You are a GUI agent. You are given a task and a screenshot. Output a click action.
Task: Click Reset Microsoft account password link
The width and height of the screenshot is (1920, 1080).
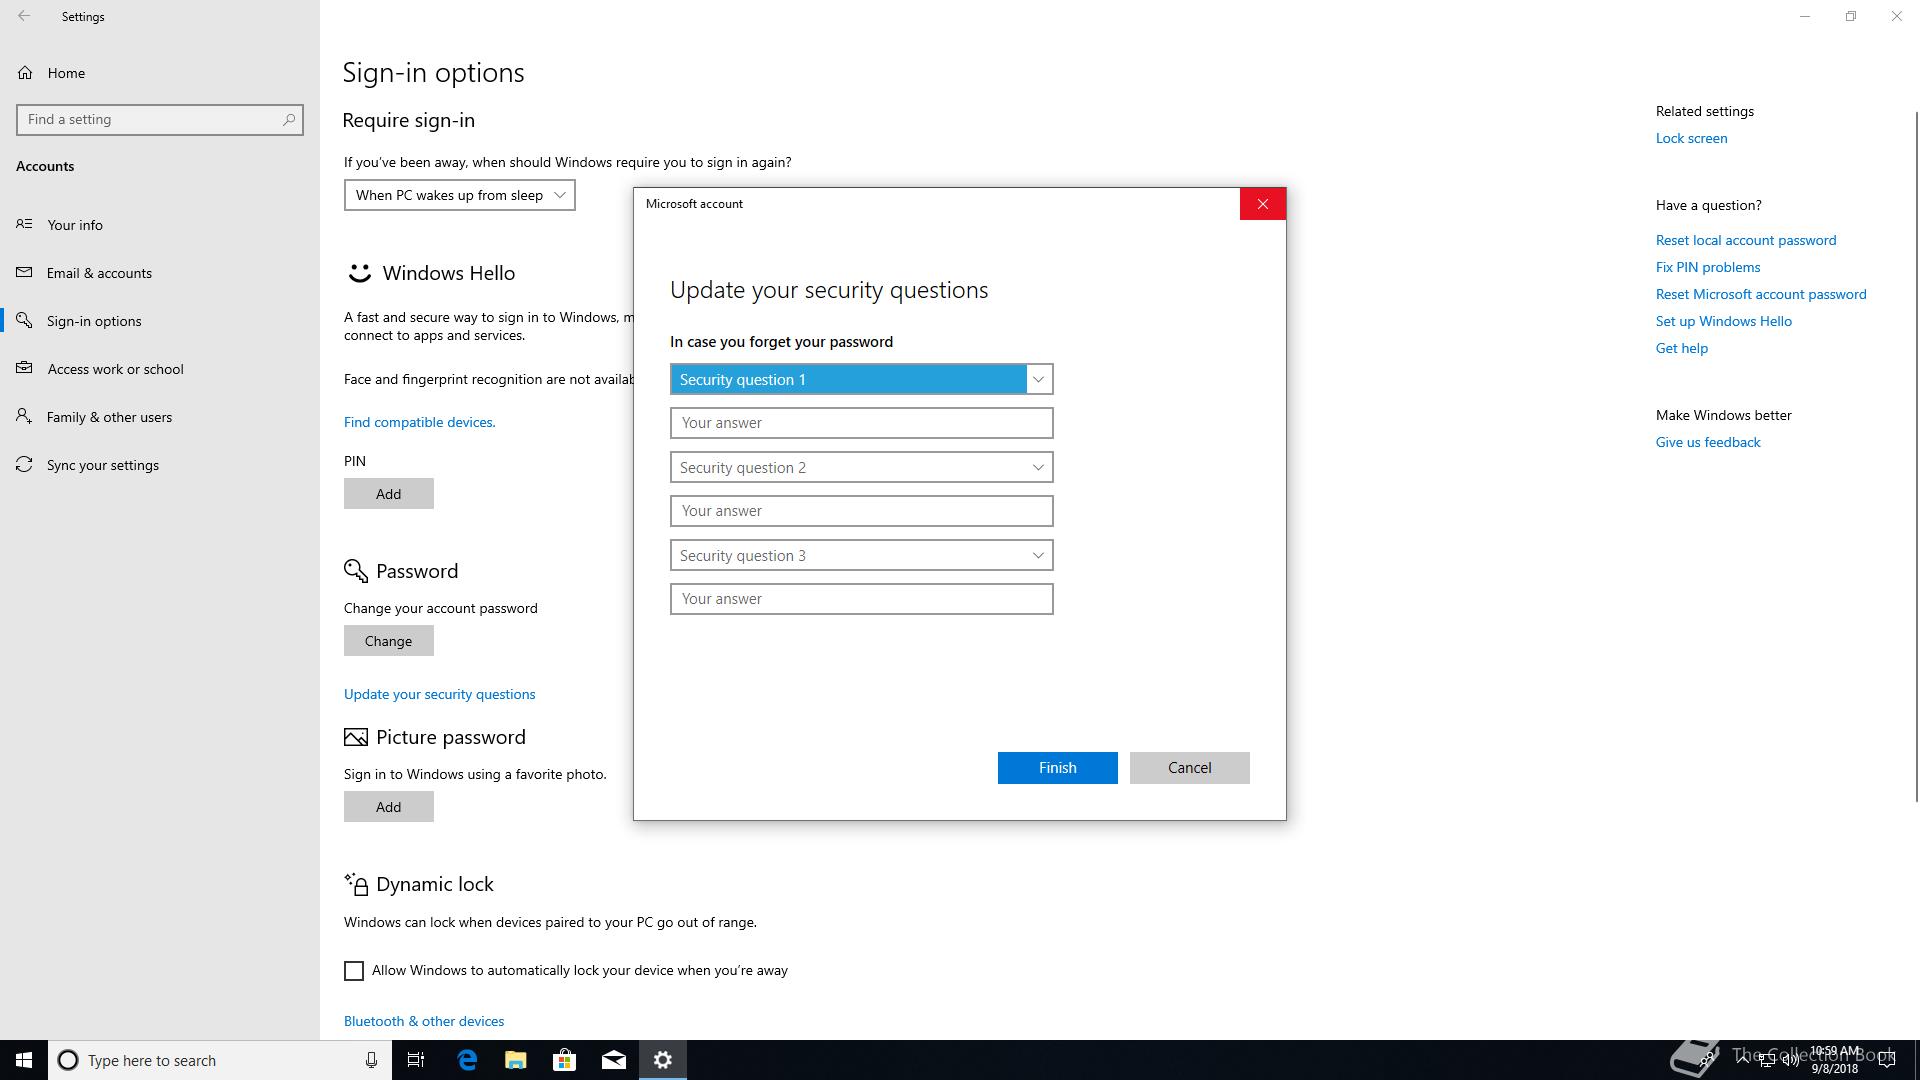pyautogui.click(x=1761, y=294)
